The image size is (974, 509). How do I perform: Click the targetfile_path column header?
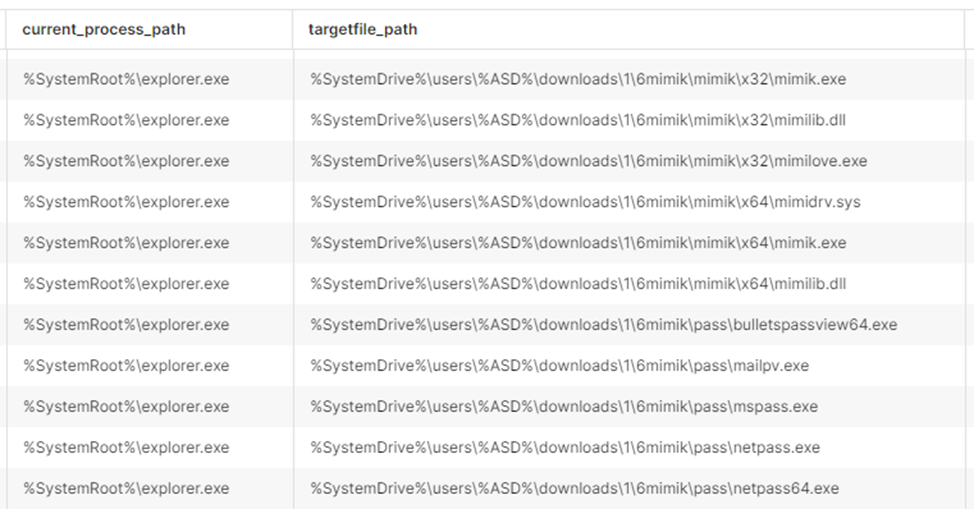363,30
